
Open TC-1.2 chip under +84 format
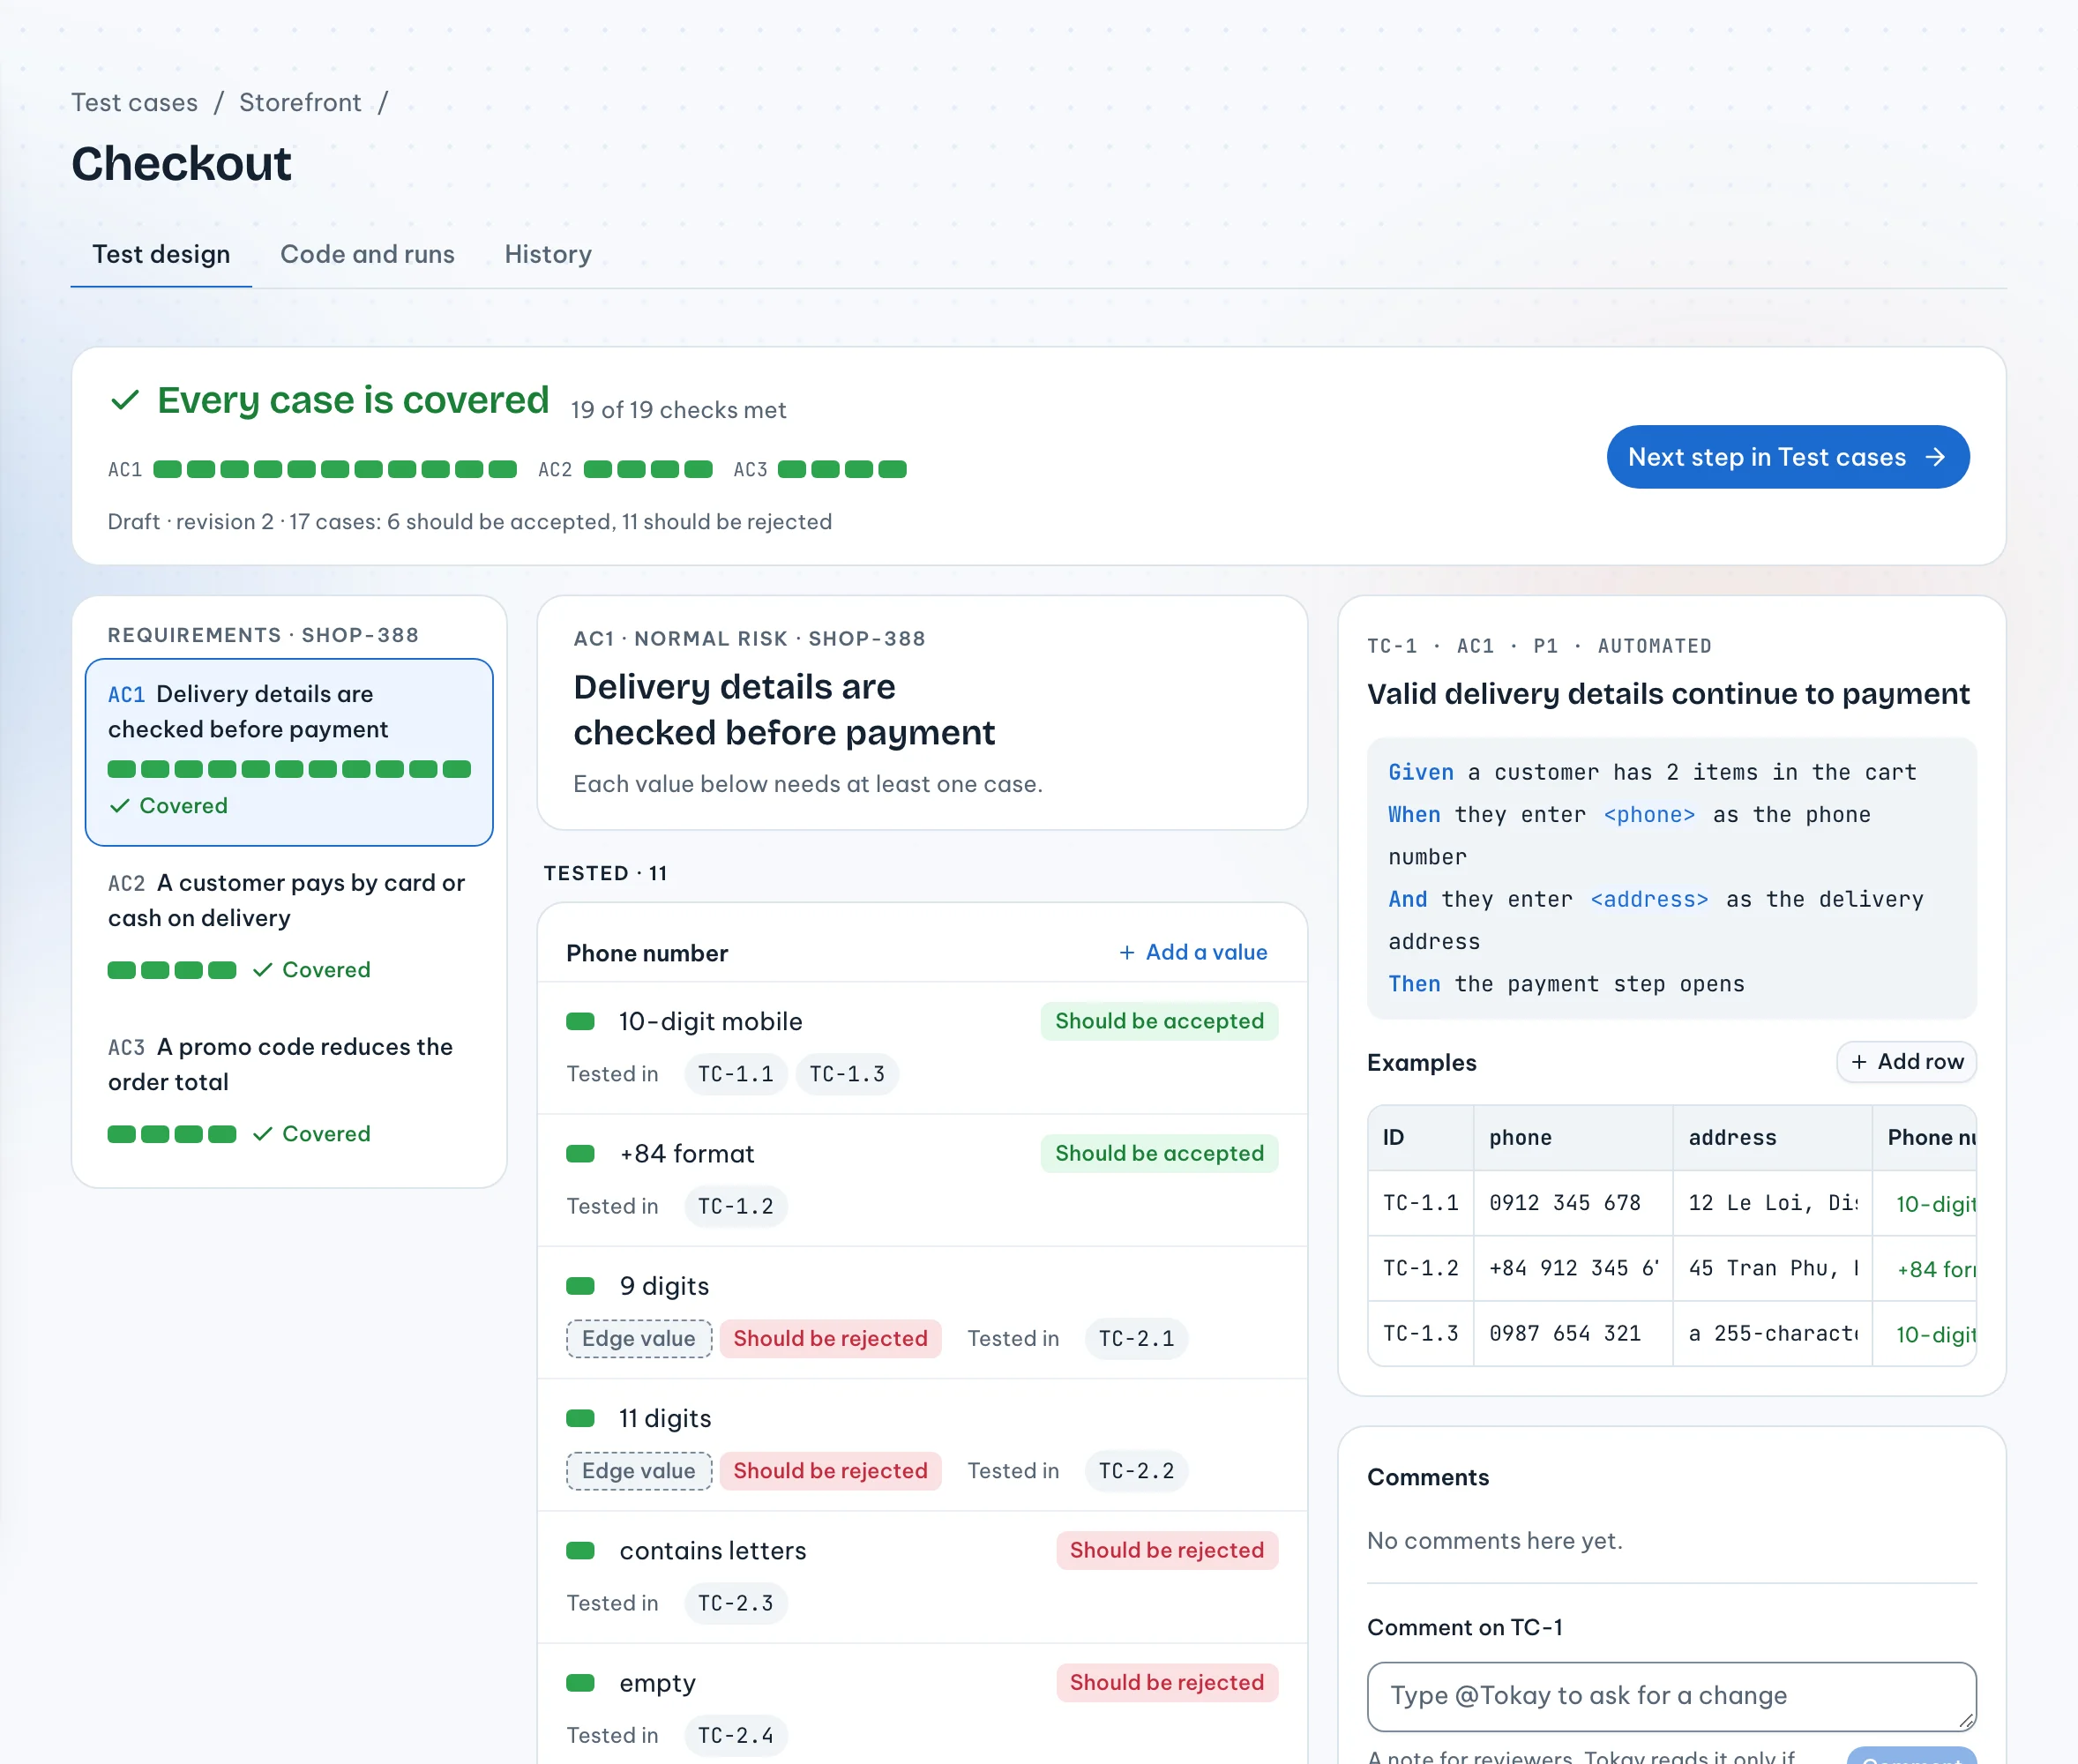[x=735, y=1206]
